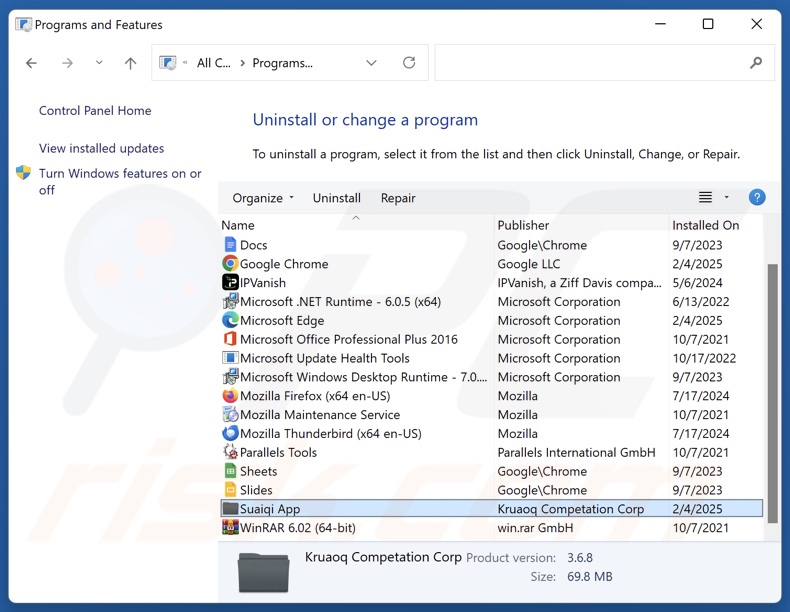Click the 69.8 MB size value
Viewport: 790px width, 612px height.
point(590,576)
